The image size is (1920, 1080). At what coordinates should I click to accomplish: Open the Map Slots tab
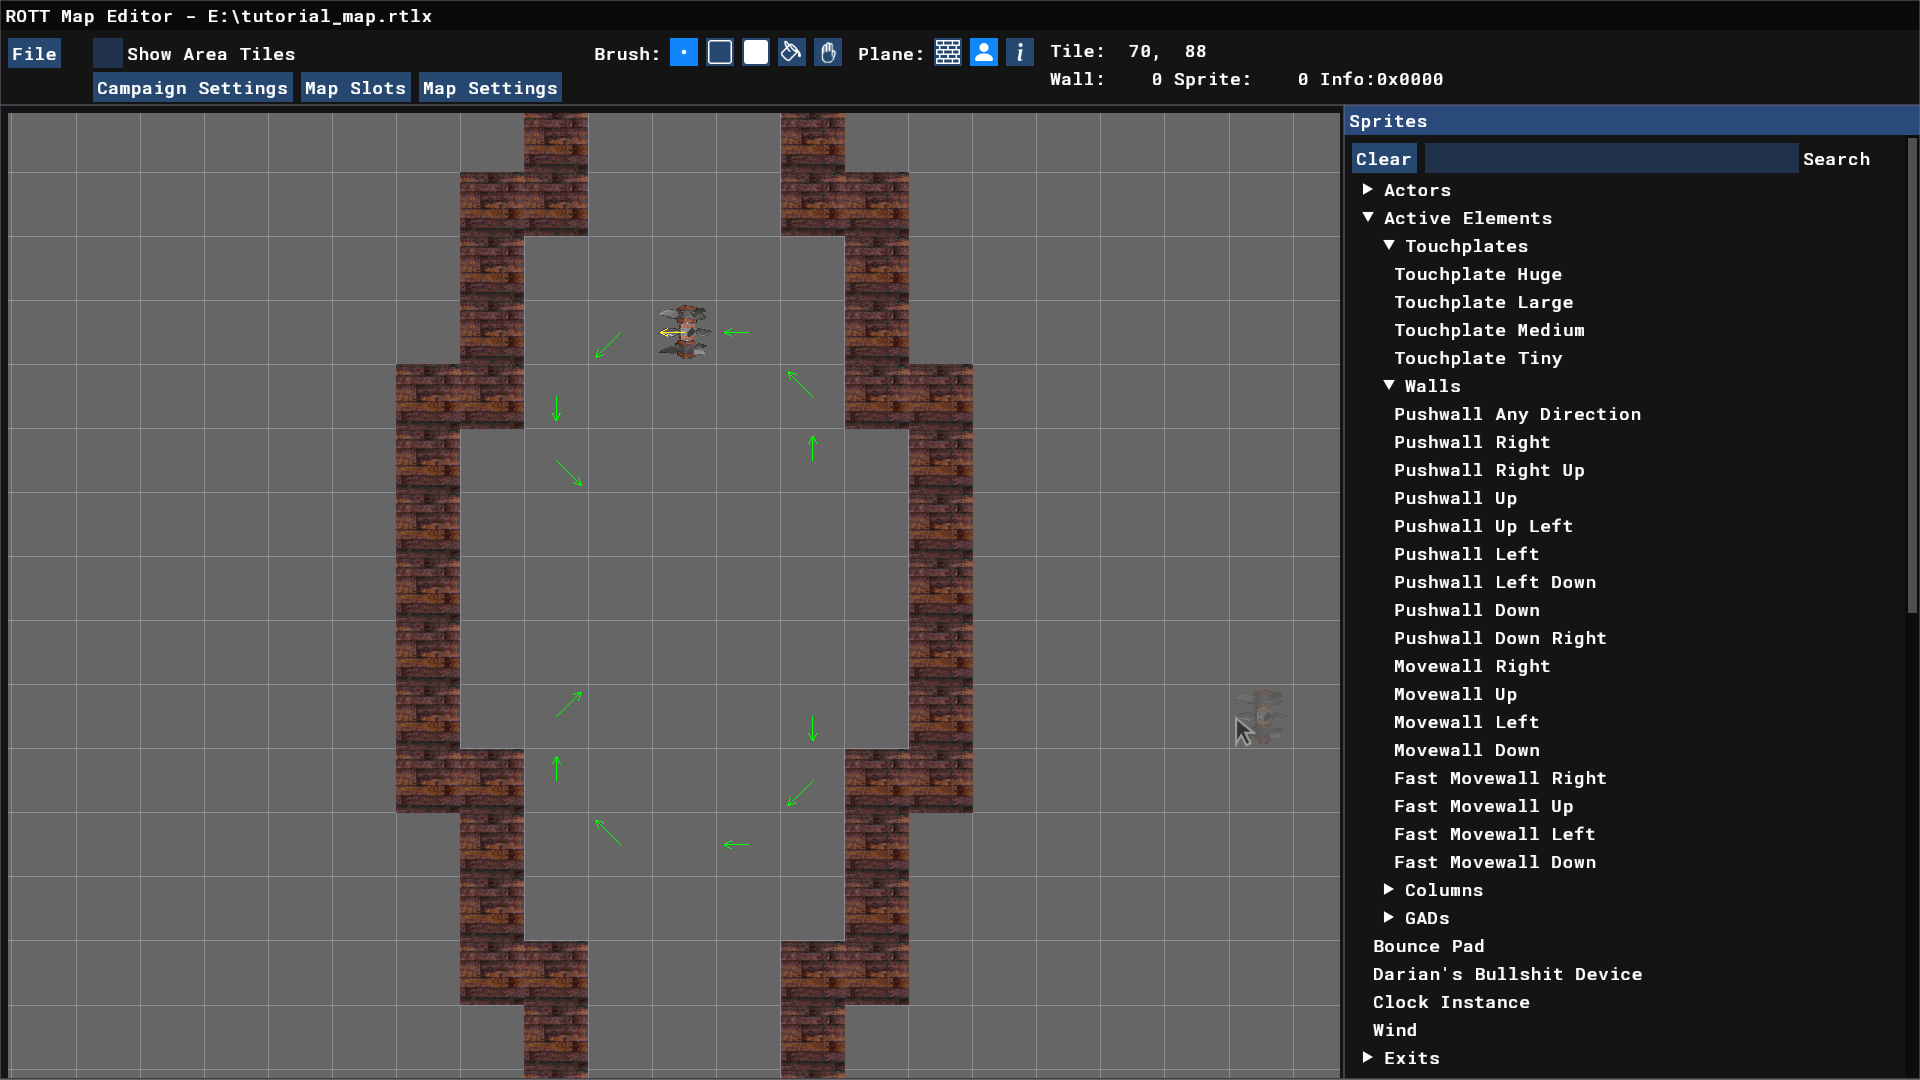[355, 88]
